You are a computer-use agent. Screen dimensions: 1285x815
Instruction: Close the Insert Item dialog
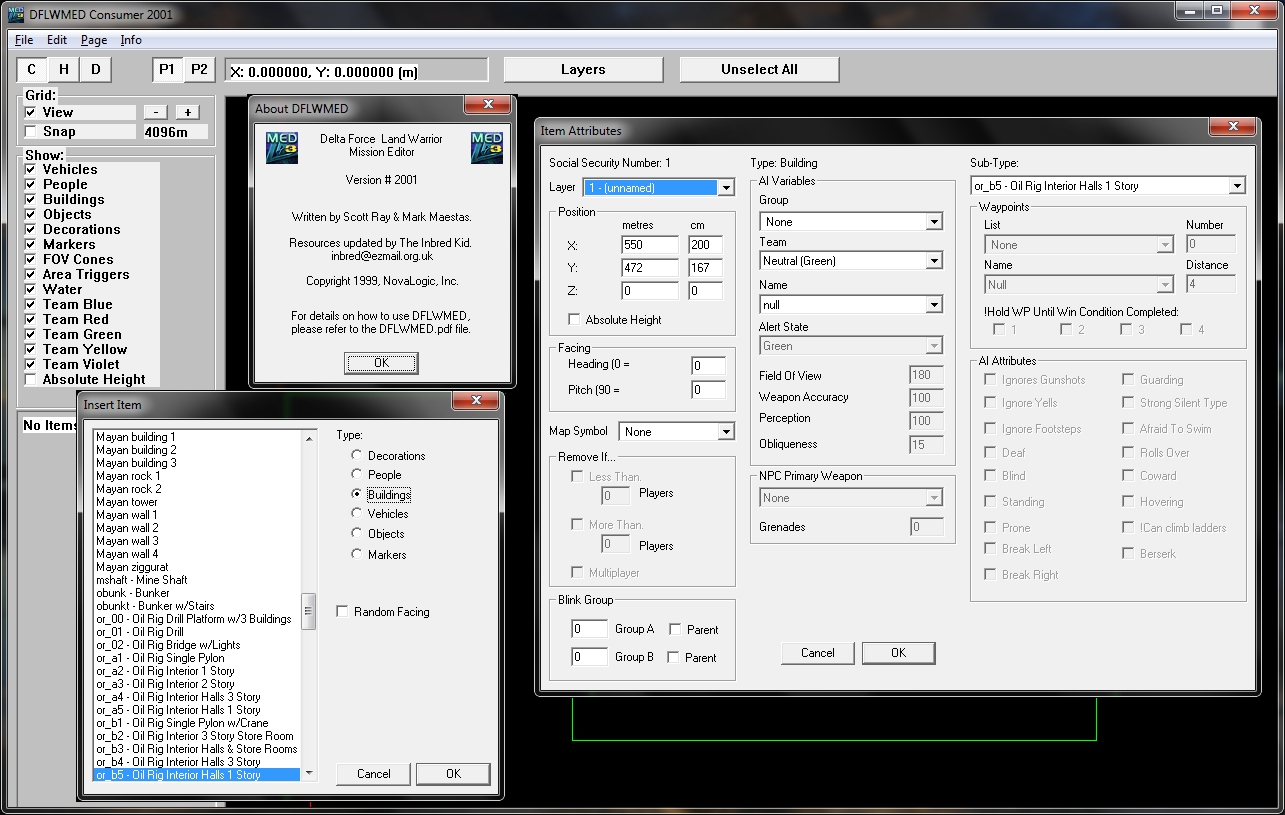pos(475,401)
